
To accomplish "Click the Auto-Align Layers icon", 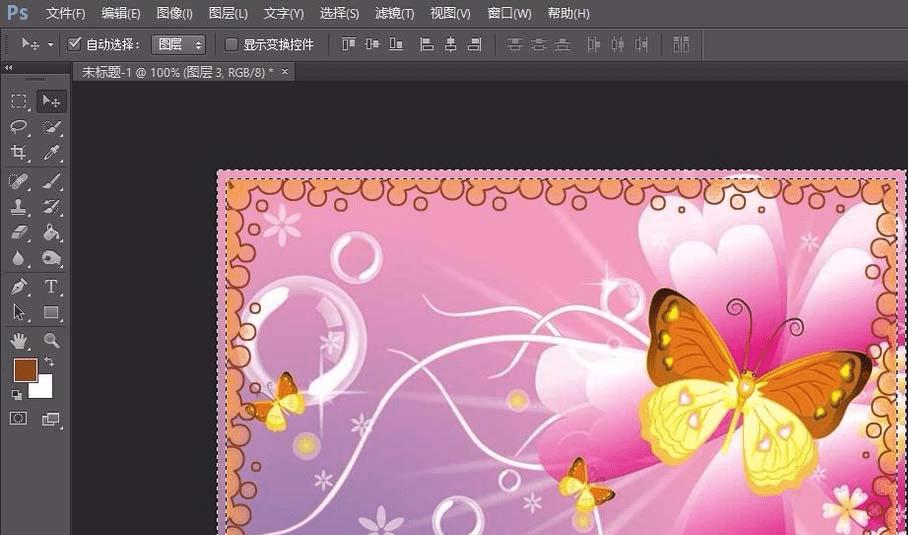I will (x=681, y=44).
